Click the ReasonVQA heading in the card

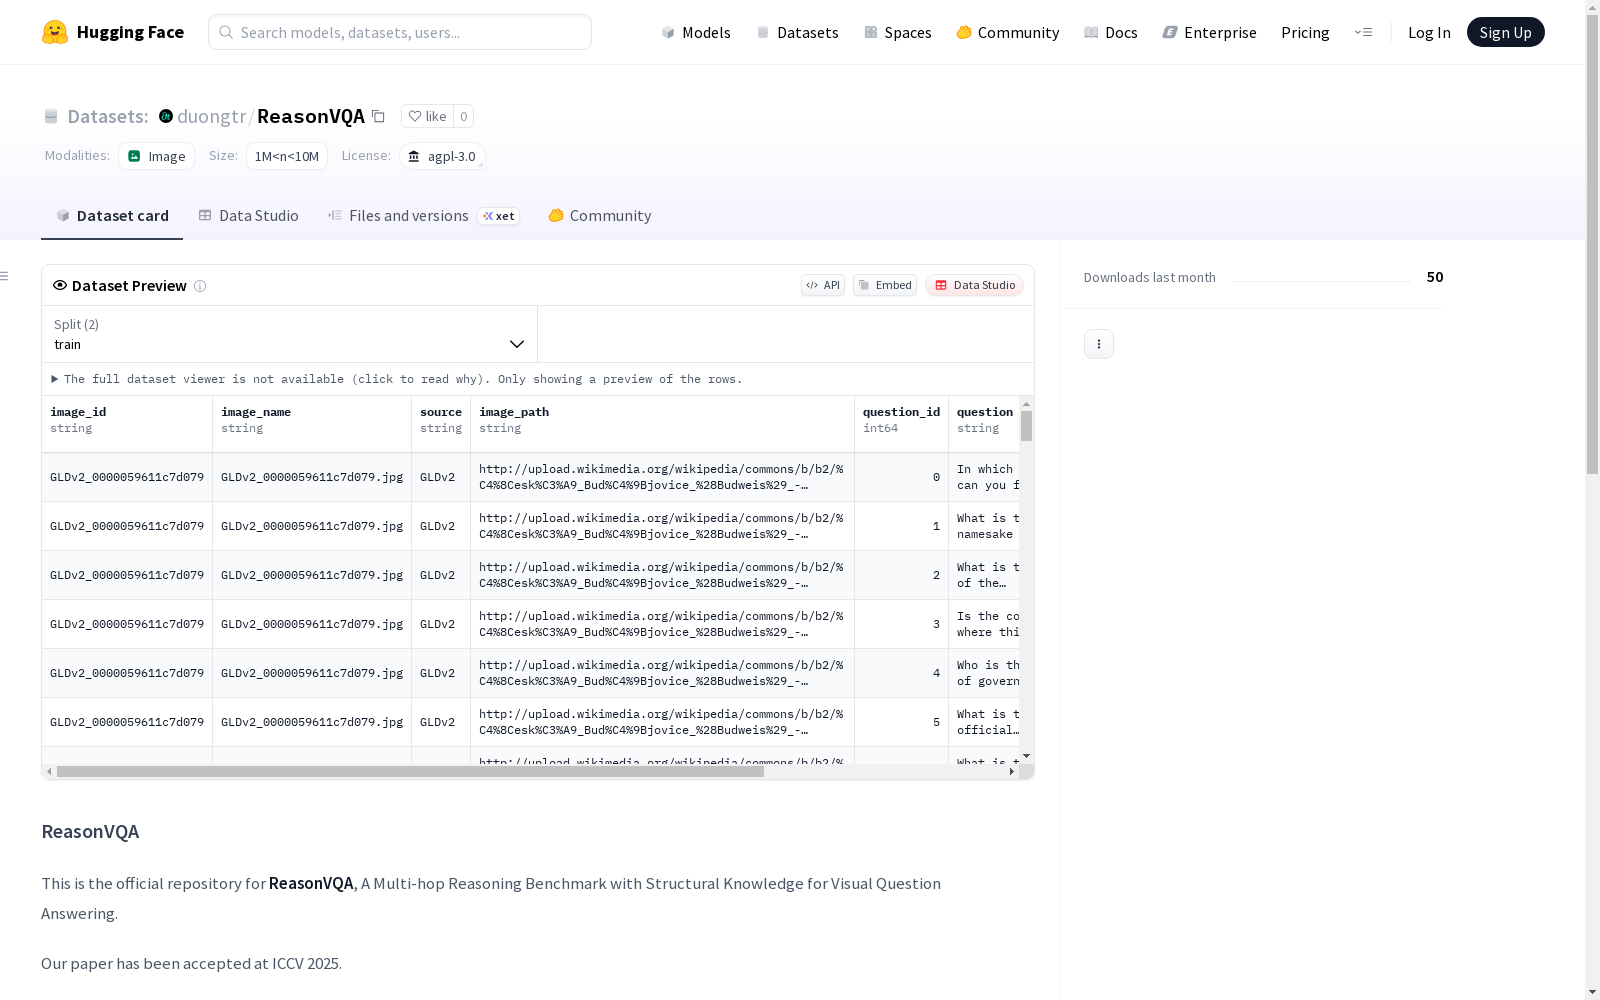[90, 832]
